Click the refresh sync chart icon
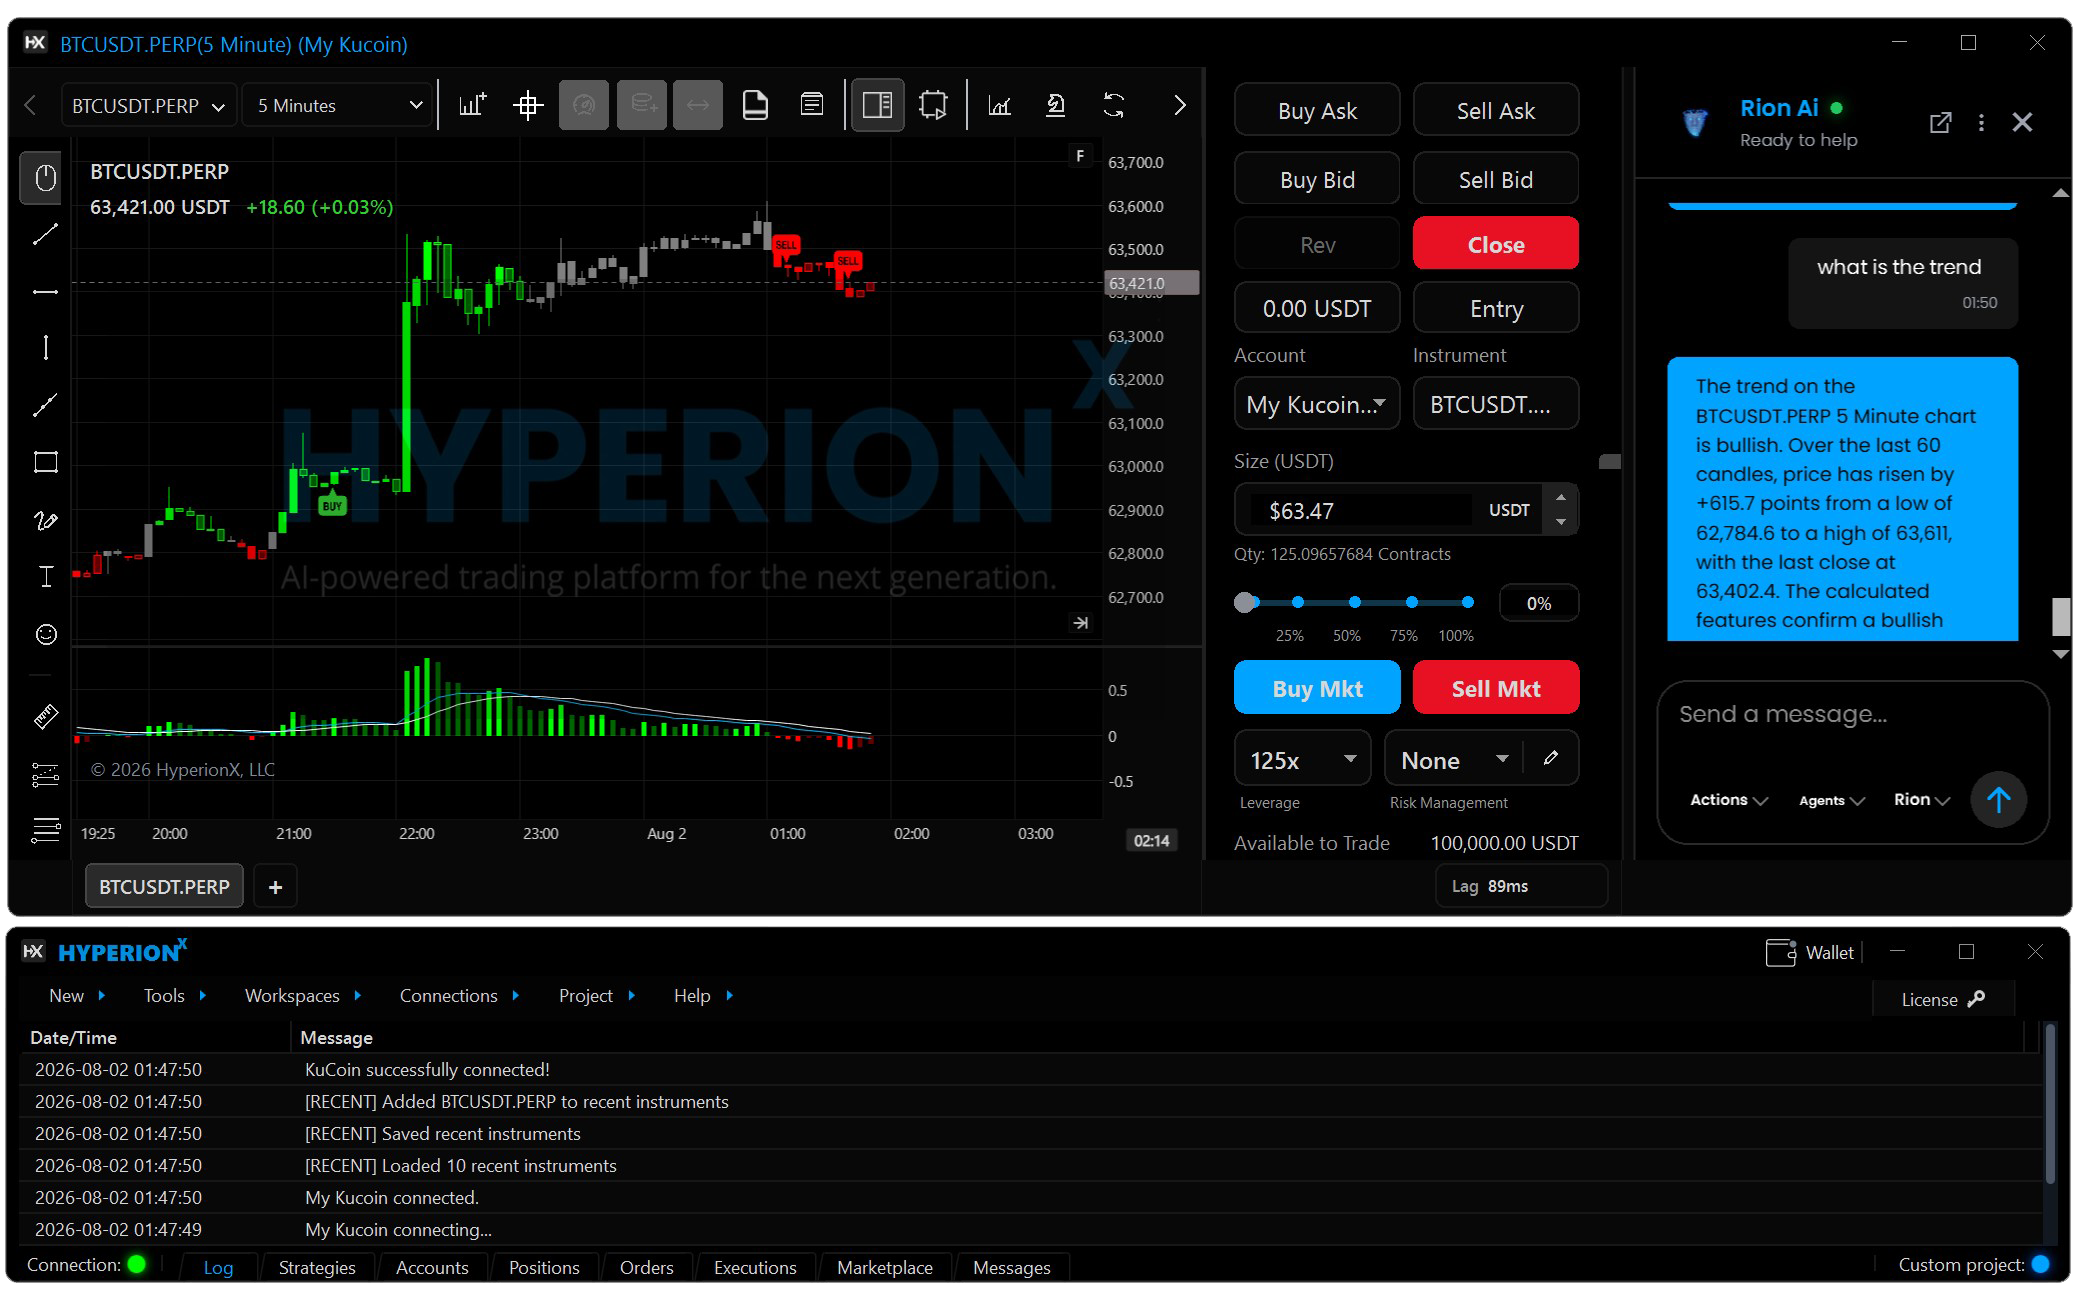 (1114, 105)
